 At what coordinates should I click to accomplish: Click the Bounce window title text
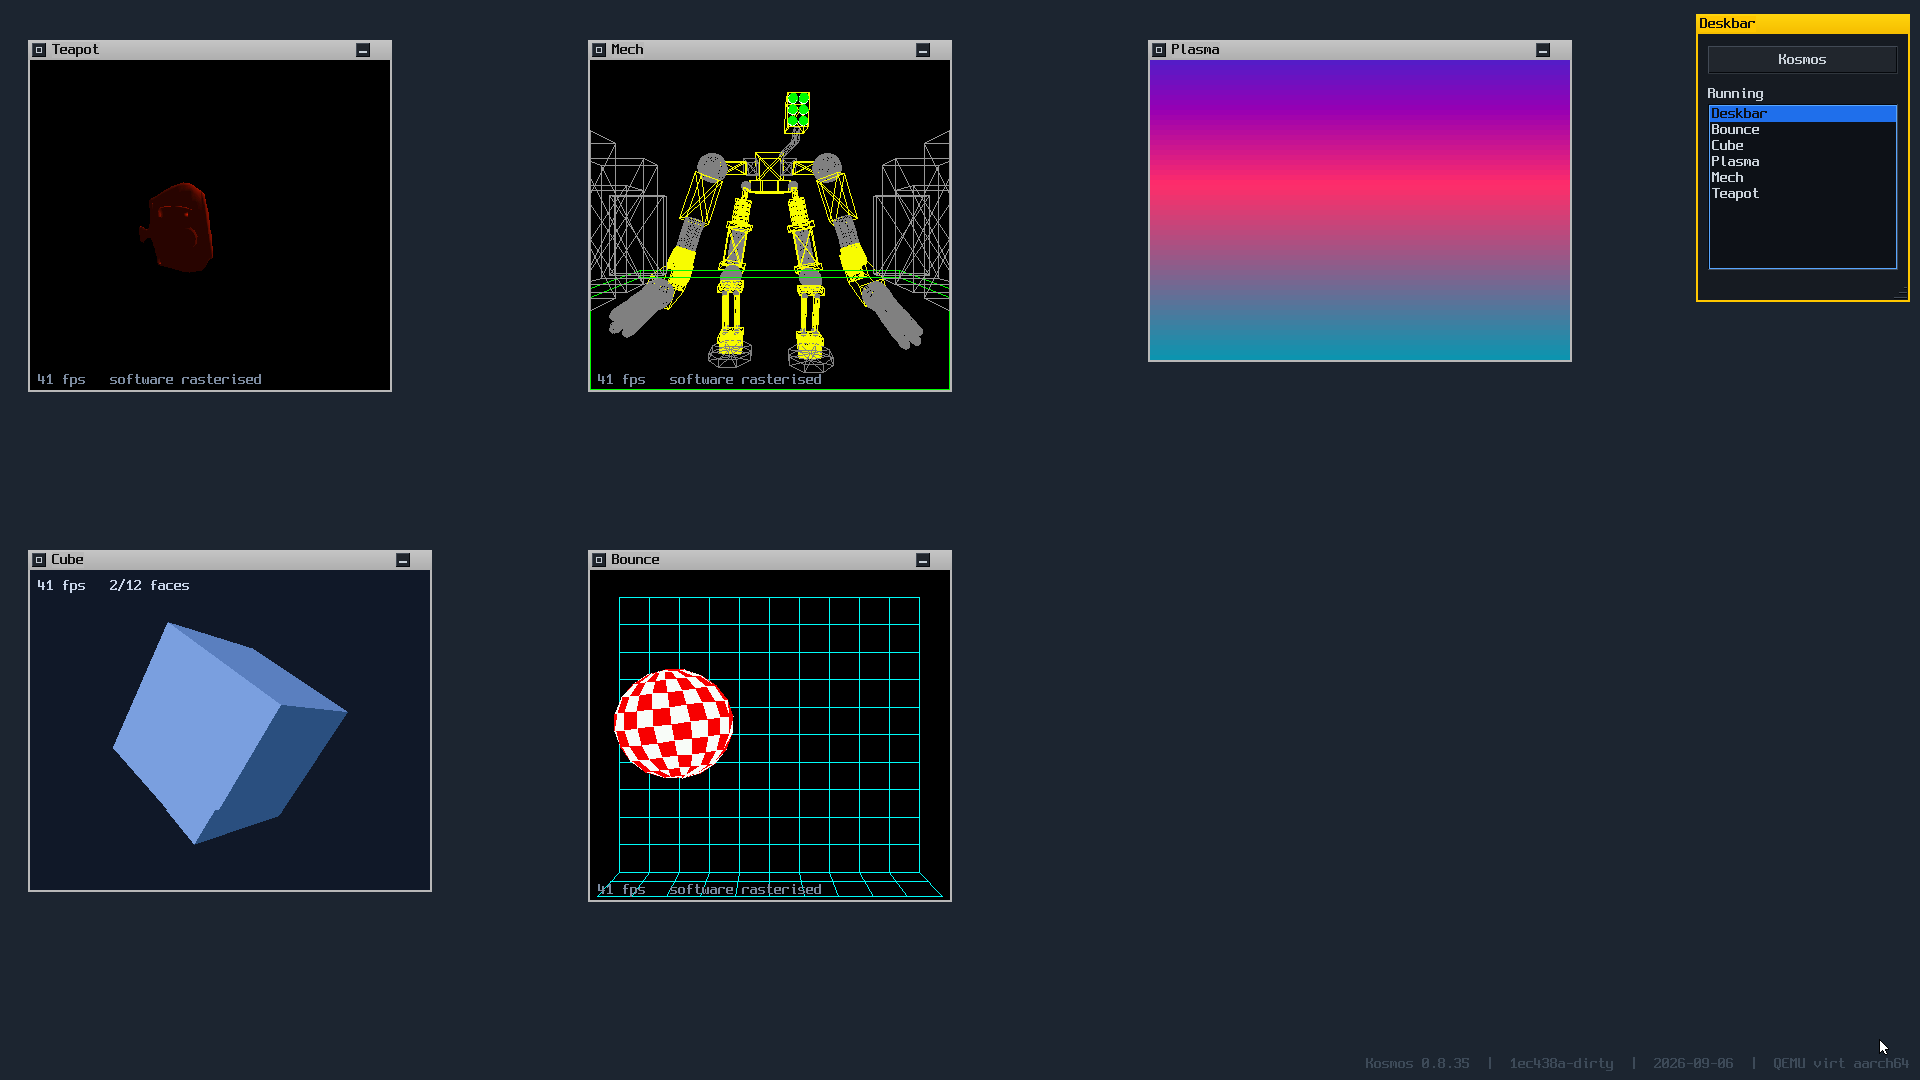click(x=635, y=560)
